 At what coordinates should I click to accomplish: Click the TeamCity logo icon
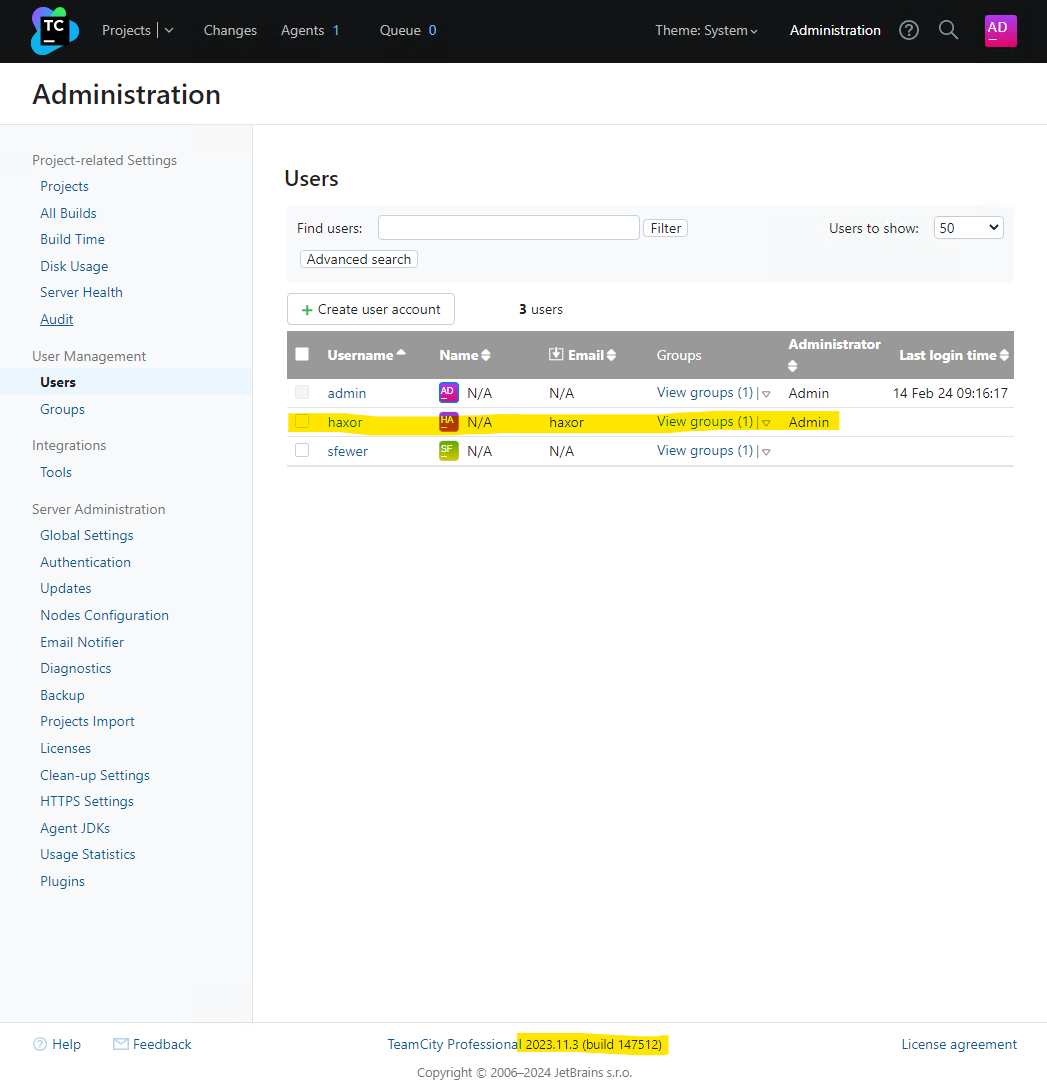53,30
